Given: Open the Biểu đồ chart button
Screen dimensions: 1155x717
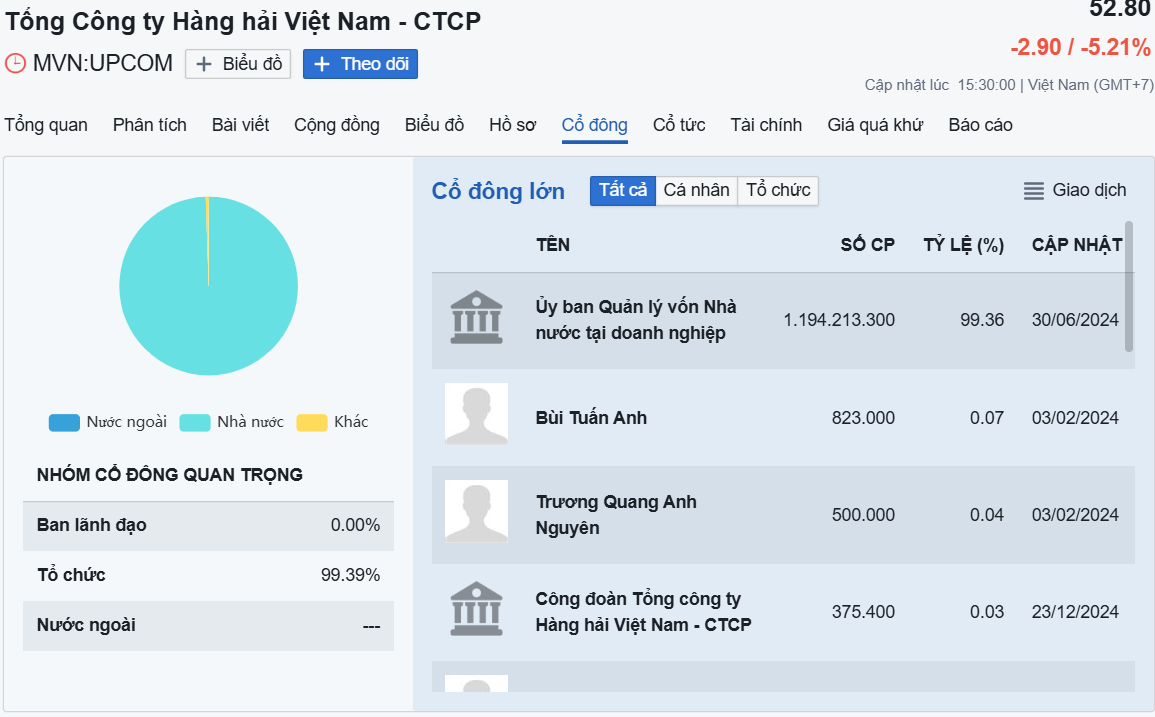Looking at the screenshot, I should point(238,64).
